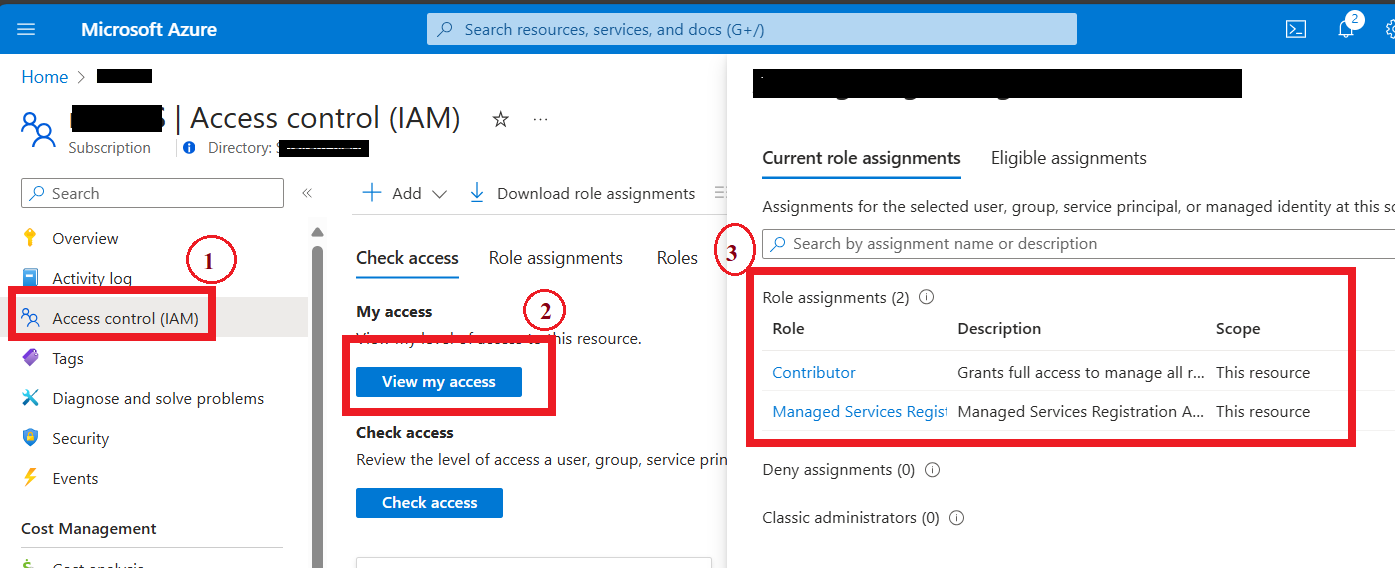Open the ellipsis more options menu
Viewport: 1395px width, 568px height.
click(541, 119)
